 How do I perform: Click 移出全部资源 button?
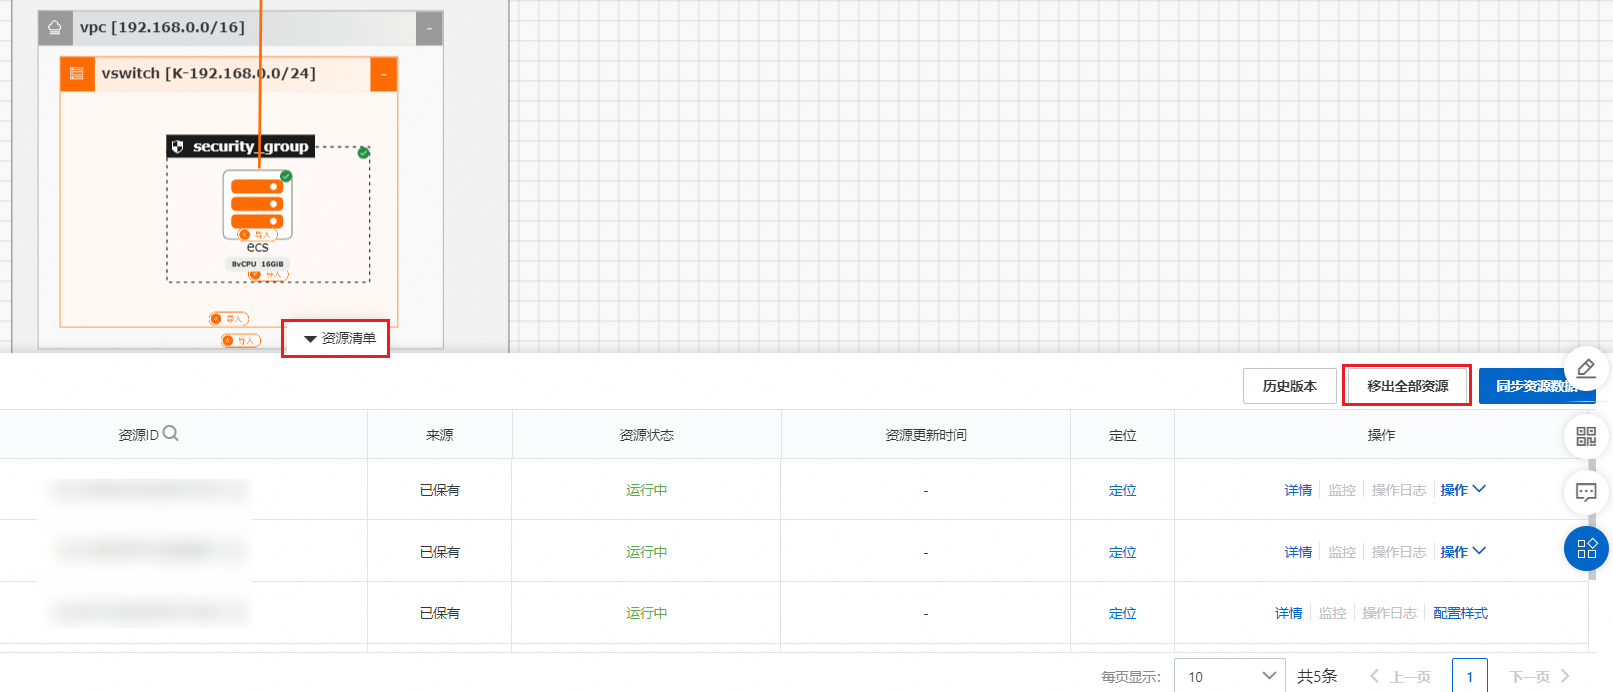pyautogui.click(x=1407, y=386)
